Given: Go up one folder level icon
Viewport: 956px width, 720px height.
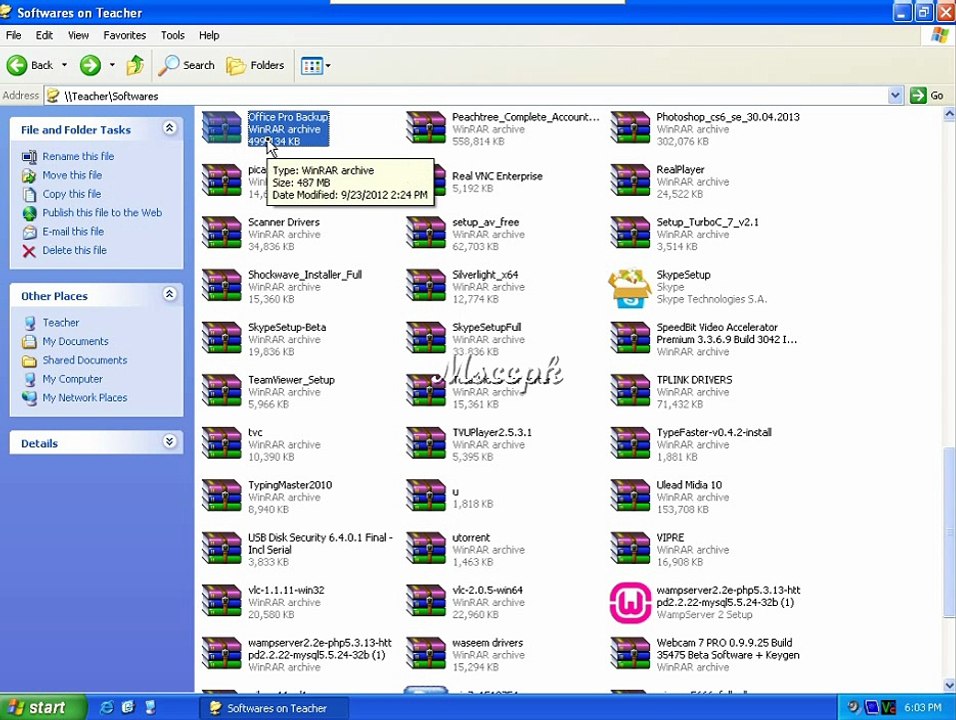Looking at the screenshot, I should tap(135, 65).
